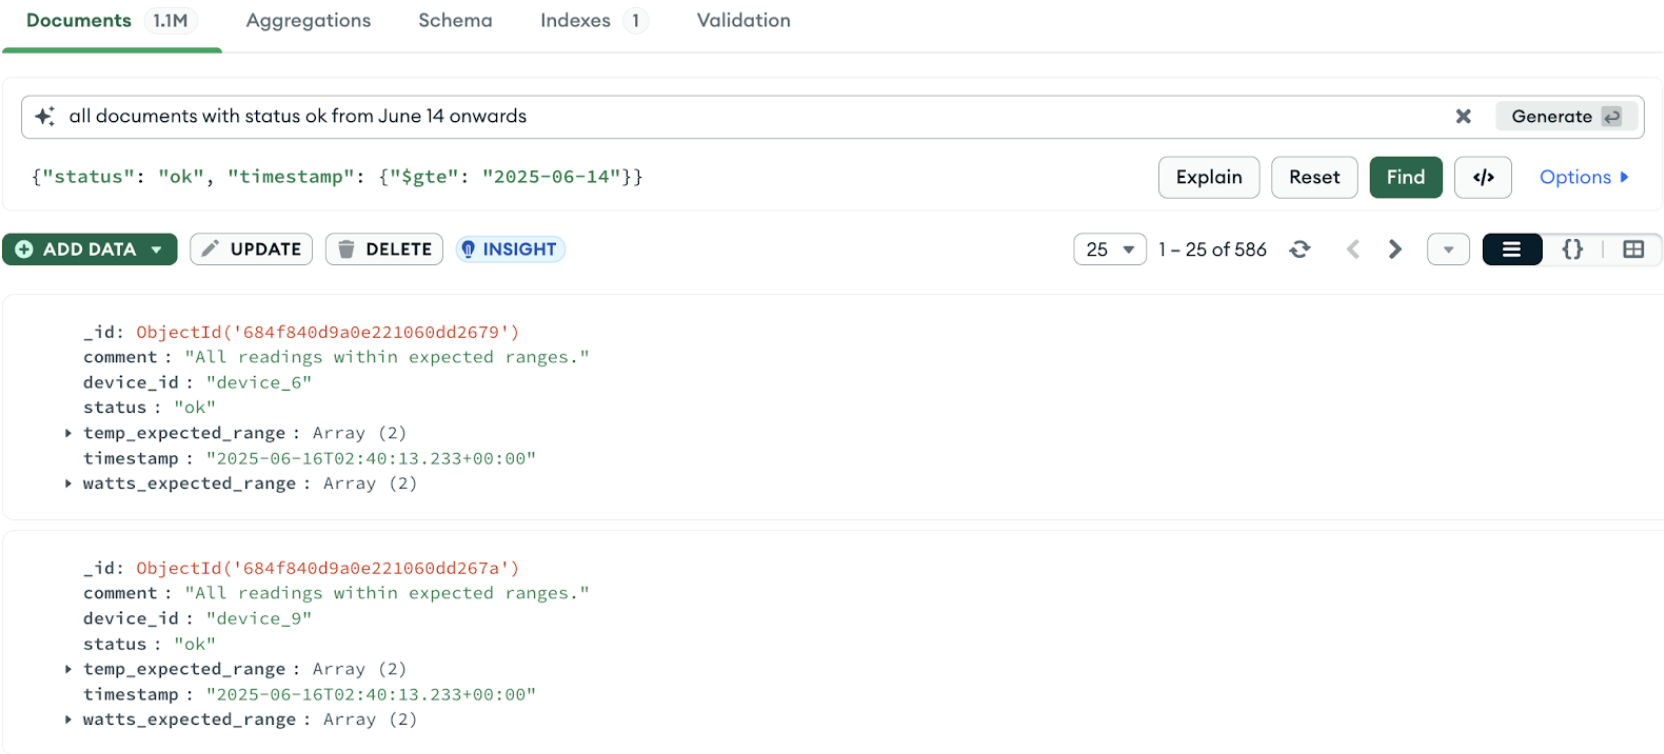
Task: Switch to the Indexes tab
Action: tap(575, 21)
